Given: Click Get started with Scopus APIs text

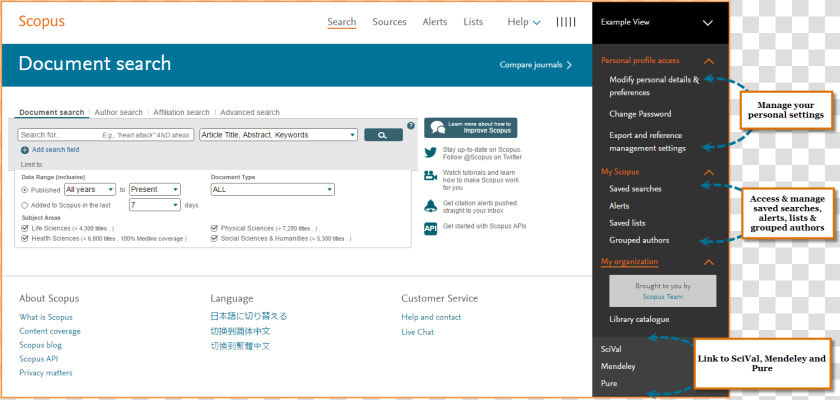Looking at the screenshot, I should click(485, 227).
